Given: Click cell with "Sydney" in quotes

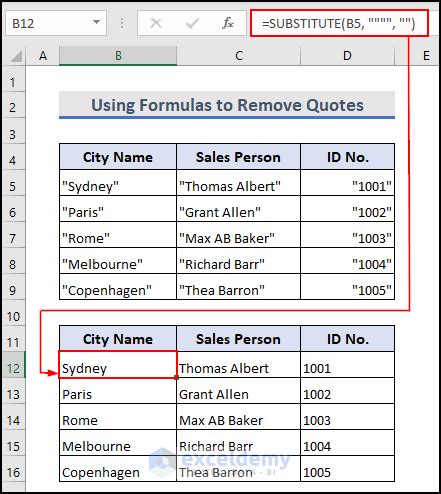Looking at the screenshot, I should [x=118, y=183].
